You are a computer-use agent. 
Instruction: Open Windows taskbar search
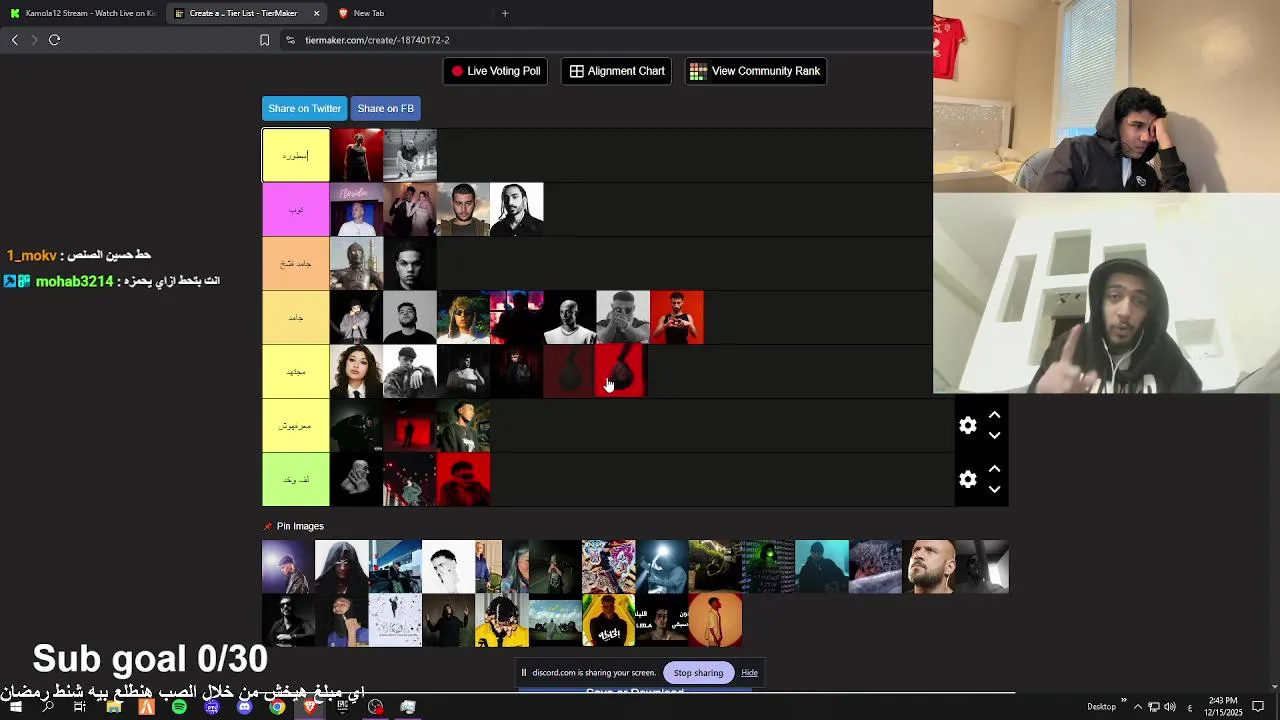click(47, 707)
